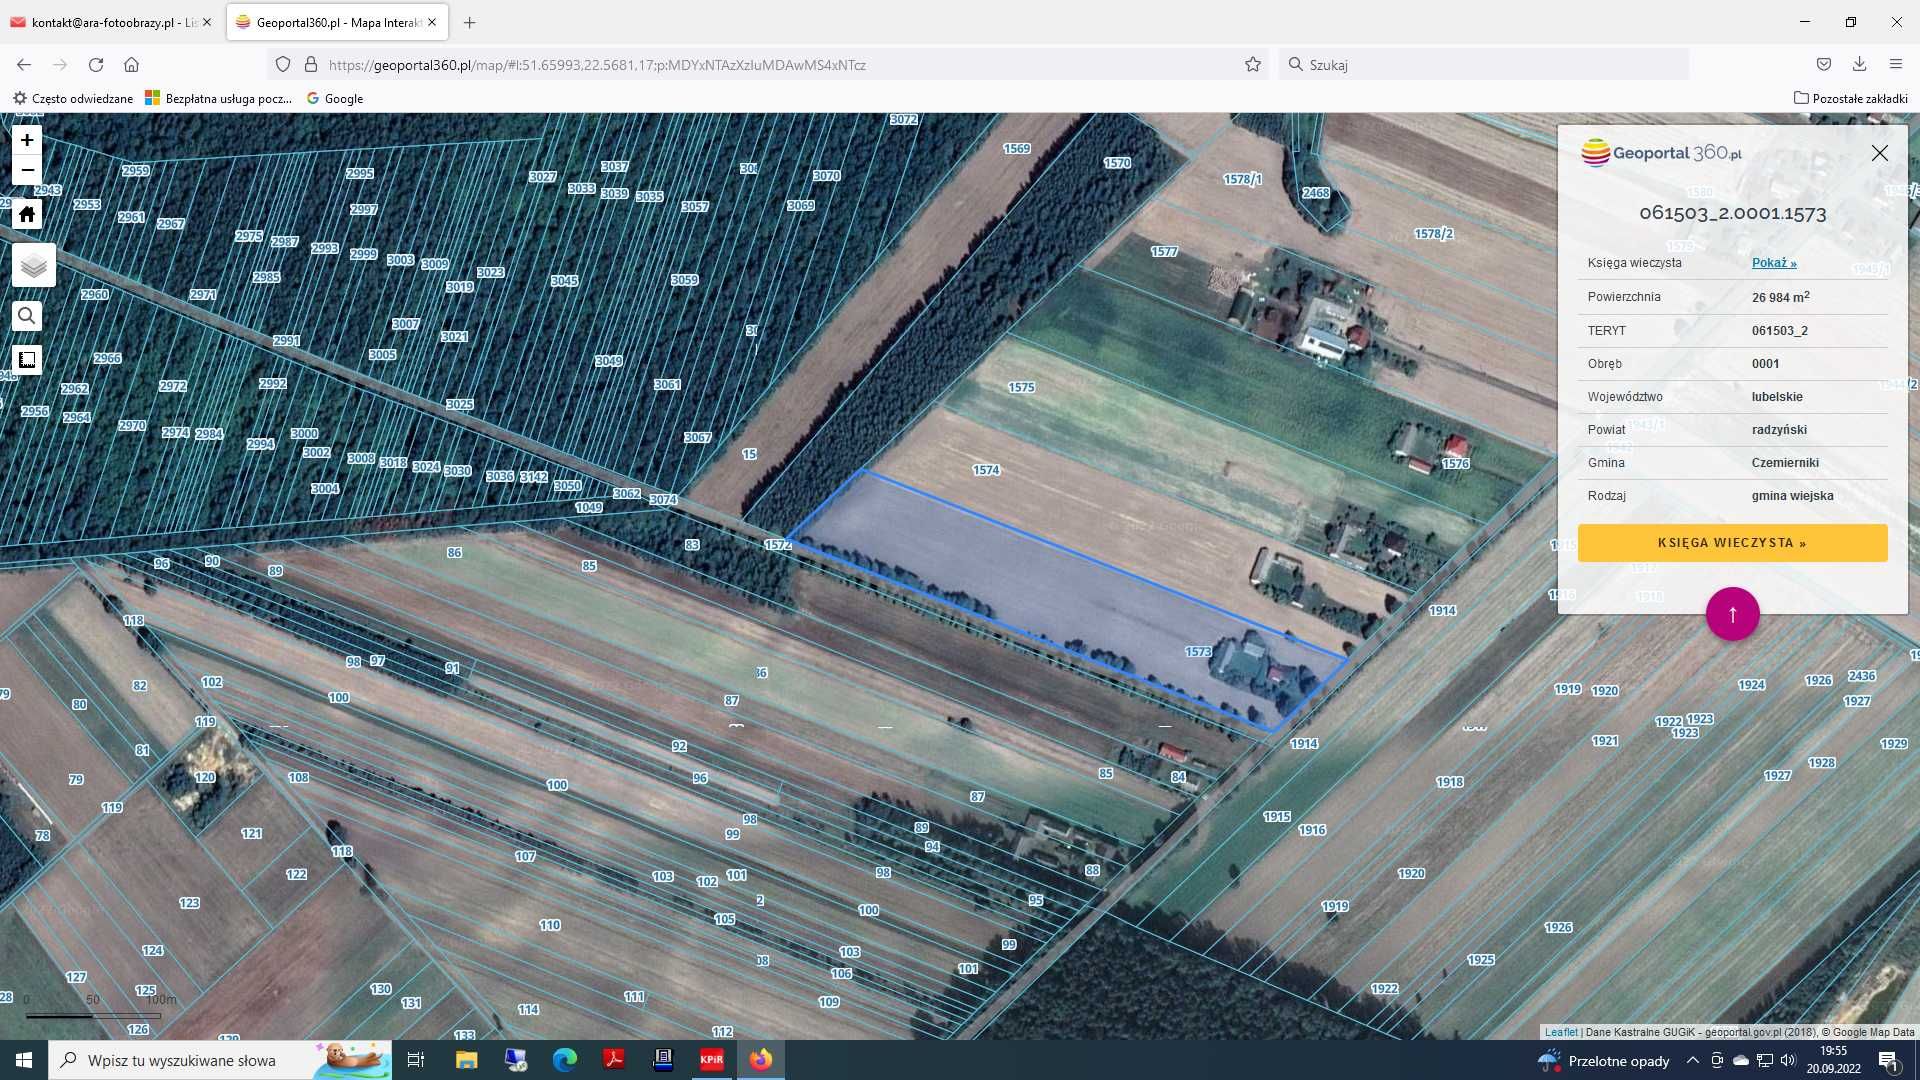Click the site shield tracking protection icon
1920x1080 pixels.
click(x=283, y=65)
